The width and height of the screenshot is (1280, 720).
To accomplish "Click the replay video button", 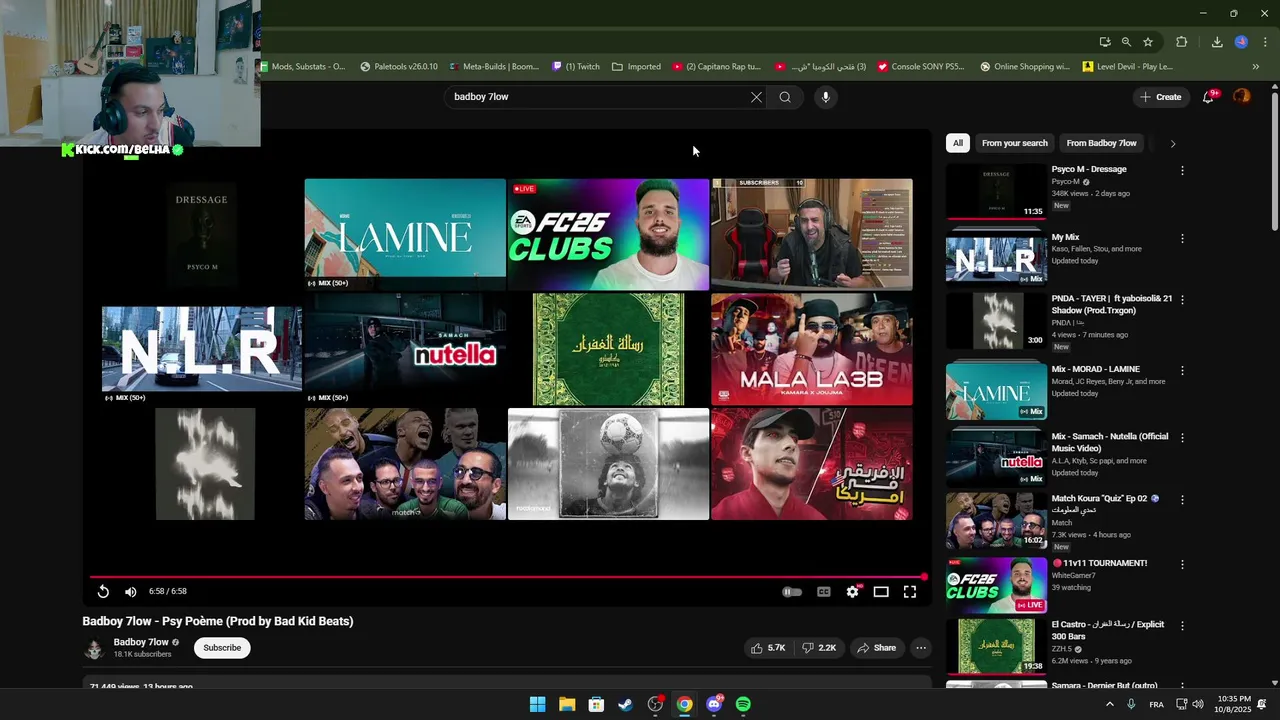I will pyautogui.click(x=103, y=592).
